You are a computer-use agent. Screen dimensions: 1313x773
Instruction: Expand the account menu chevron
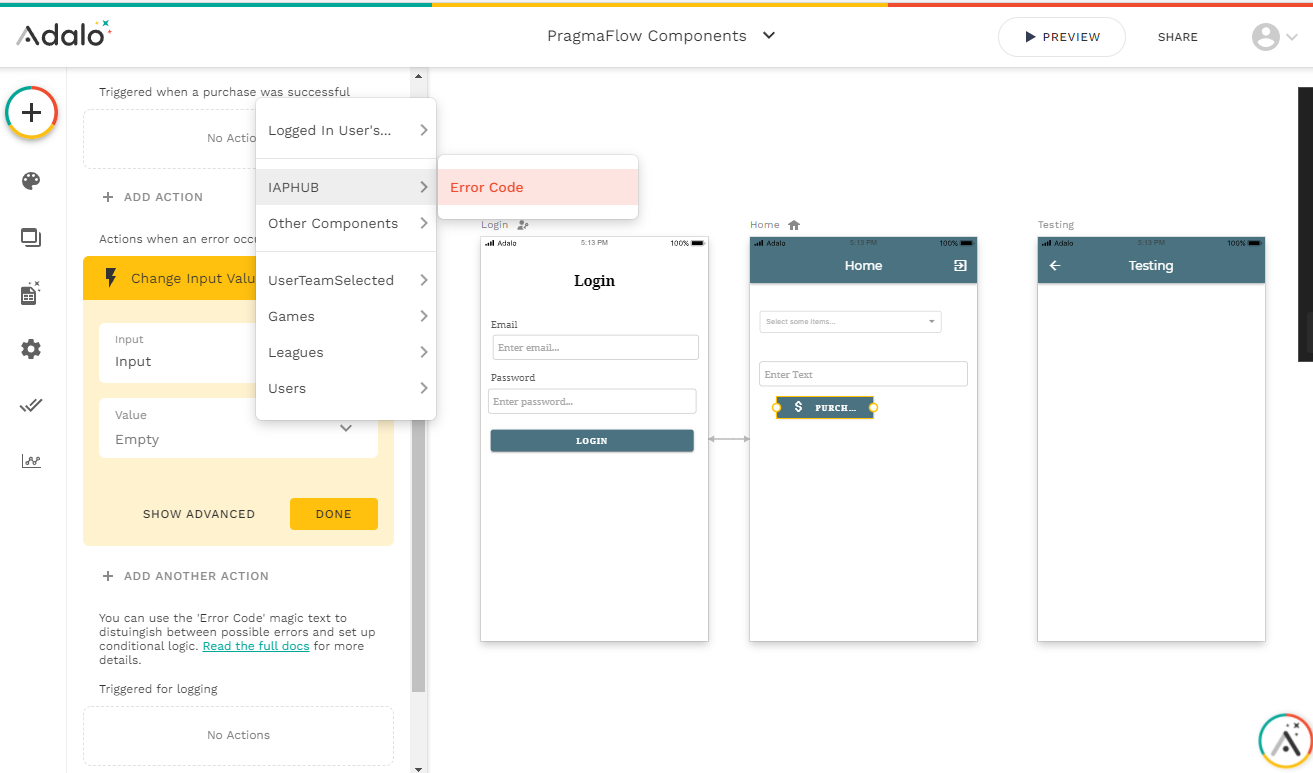tap(1292, 38)
